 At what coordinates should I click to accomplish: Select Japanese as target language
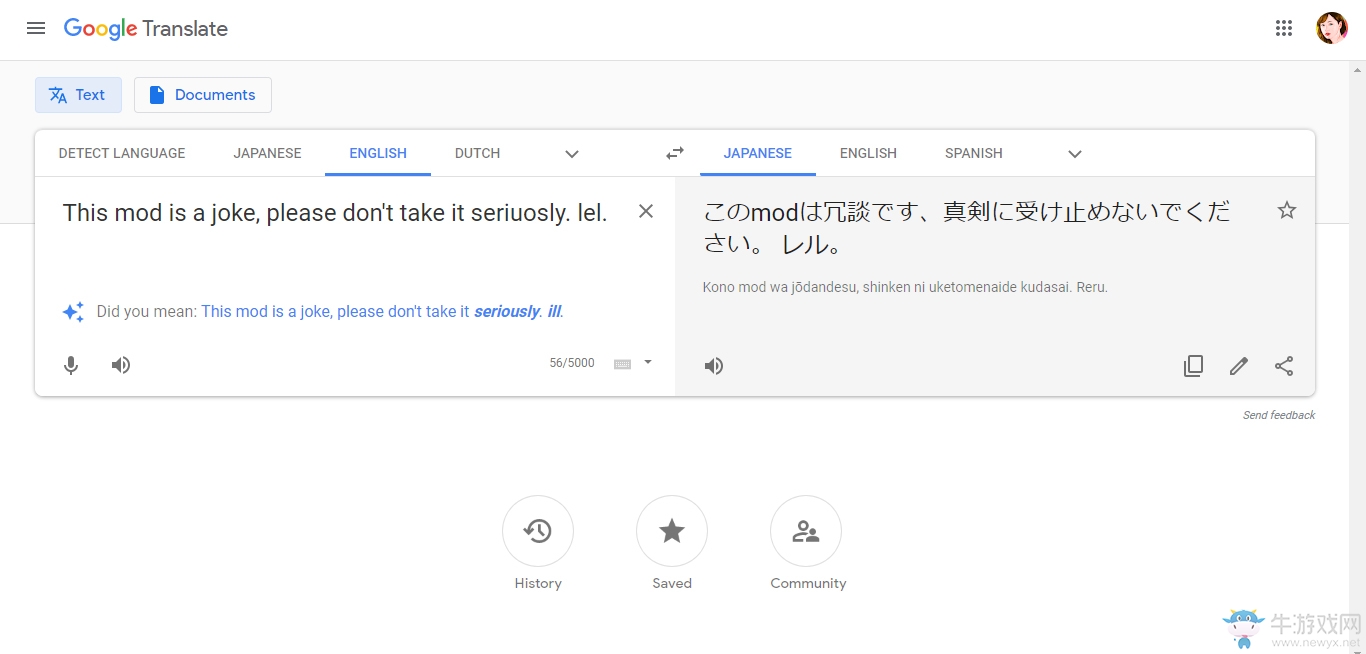click(x=758, y=153)
